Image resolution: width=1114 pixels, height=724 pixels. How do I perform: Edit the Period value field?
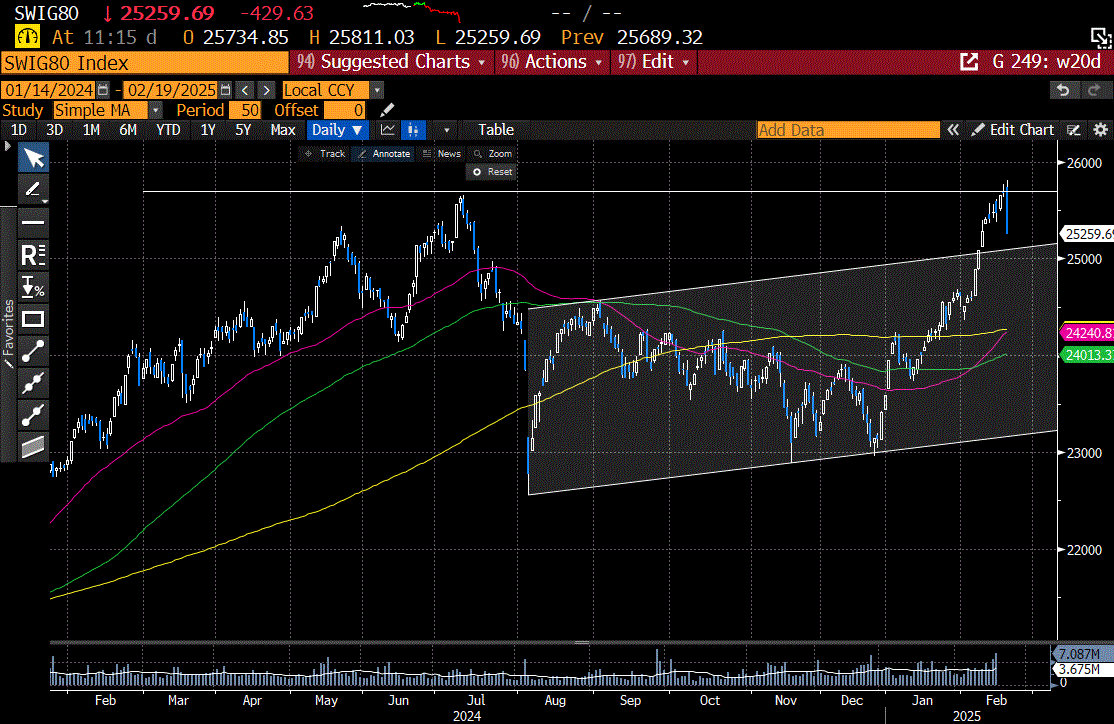coord(246,110)
